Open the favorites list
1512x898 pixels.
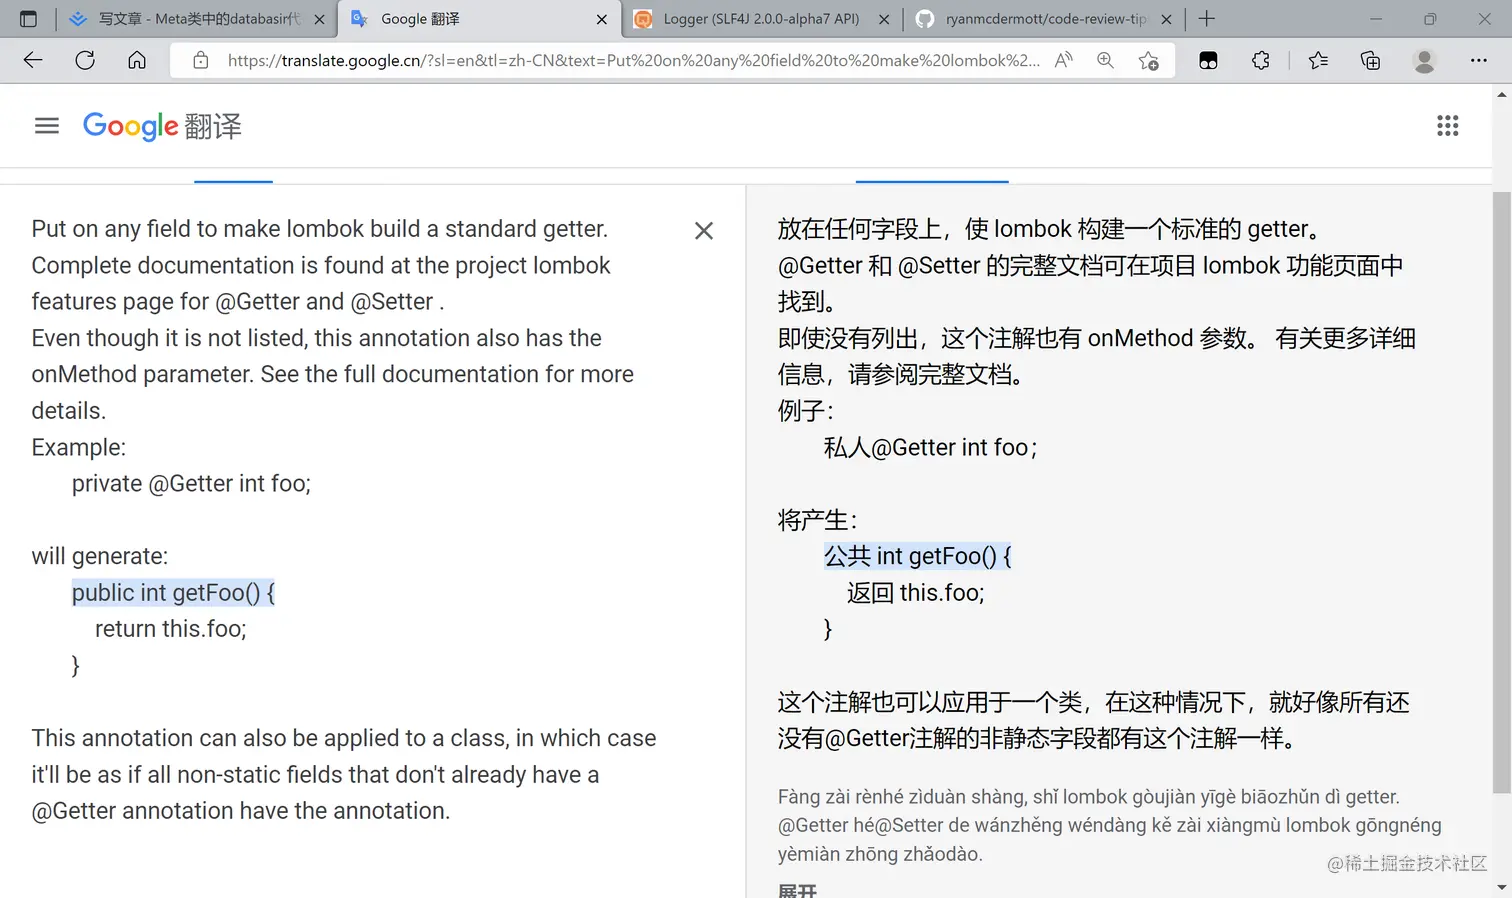click(1318, 60)
